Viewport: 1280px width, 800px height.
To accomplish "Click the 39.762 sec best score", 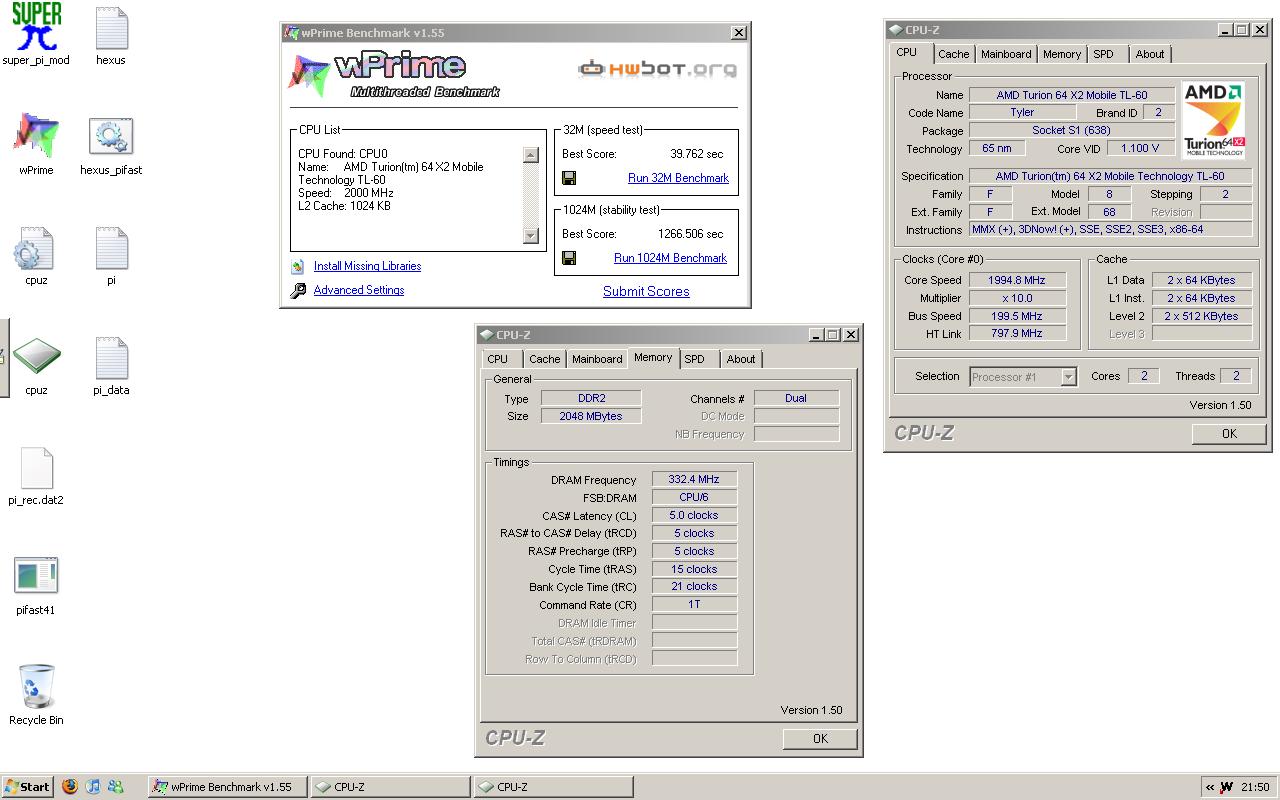I will [x=696, y=154].
